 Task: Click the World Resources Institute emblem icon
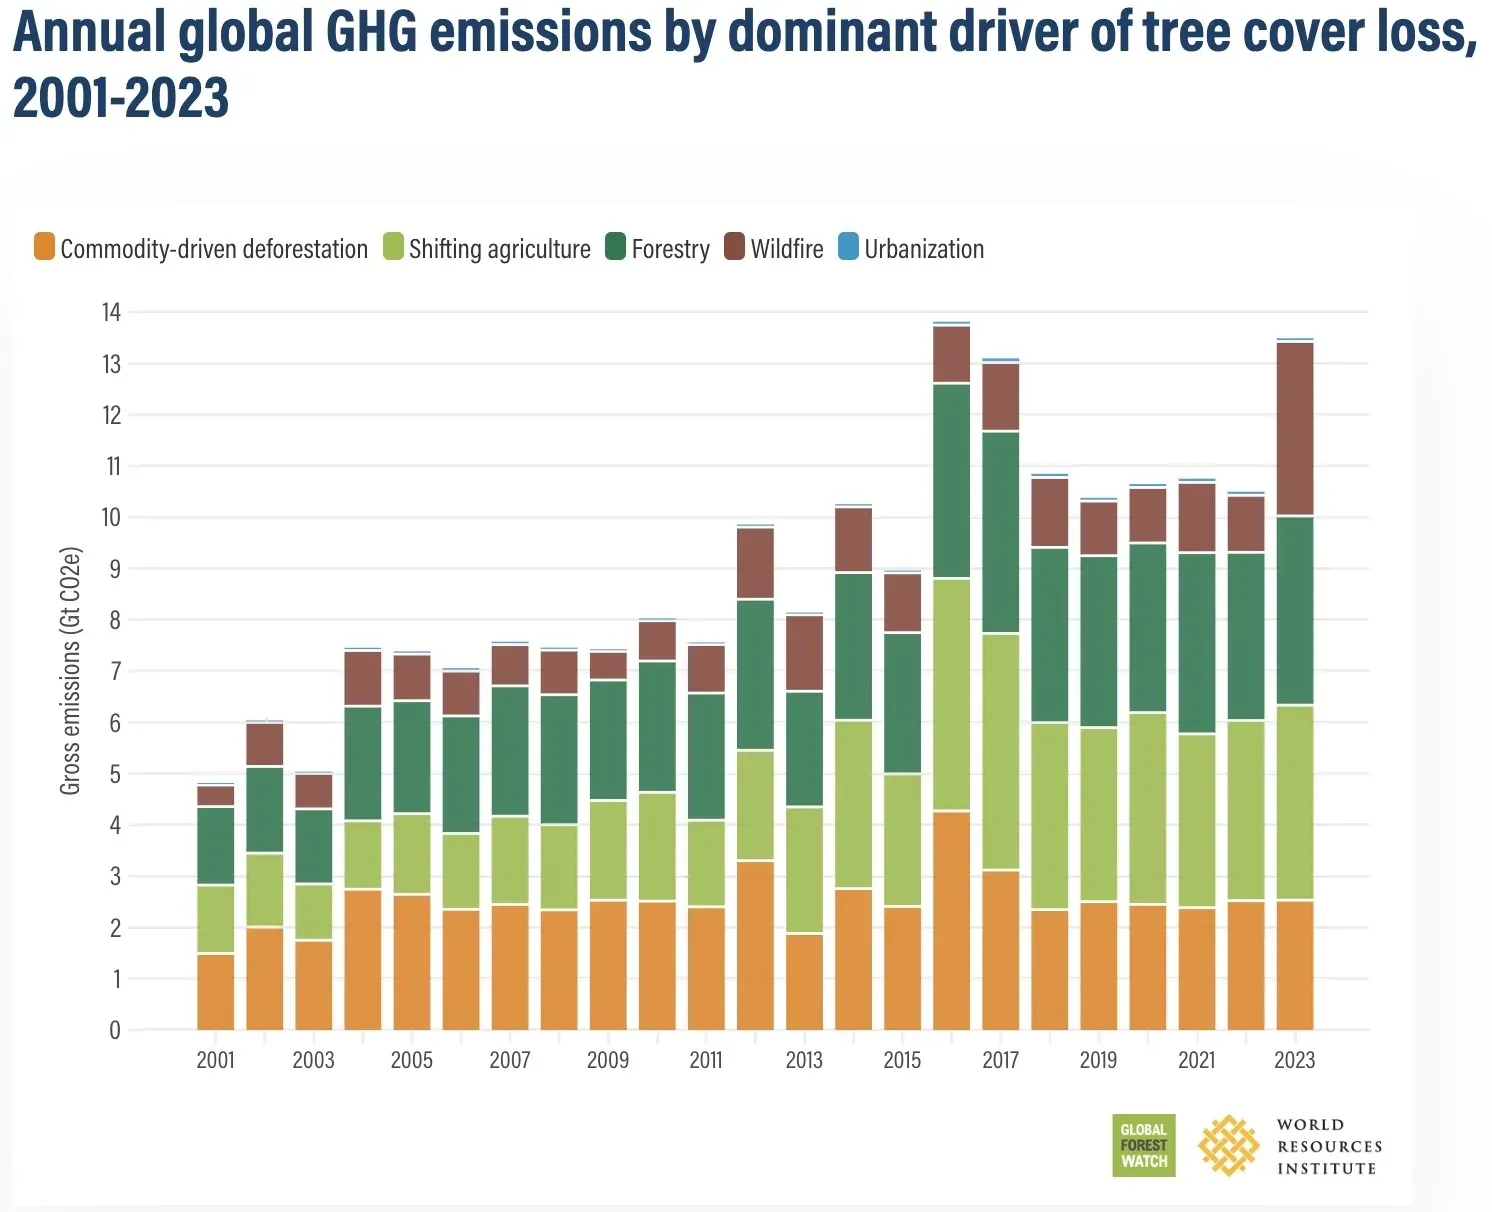pos(1229,1145)
